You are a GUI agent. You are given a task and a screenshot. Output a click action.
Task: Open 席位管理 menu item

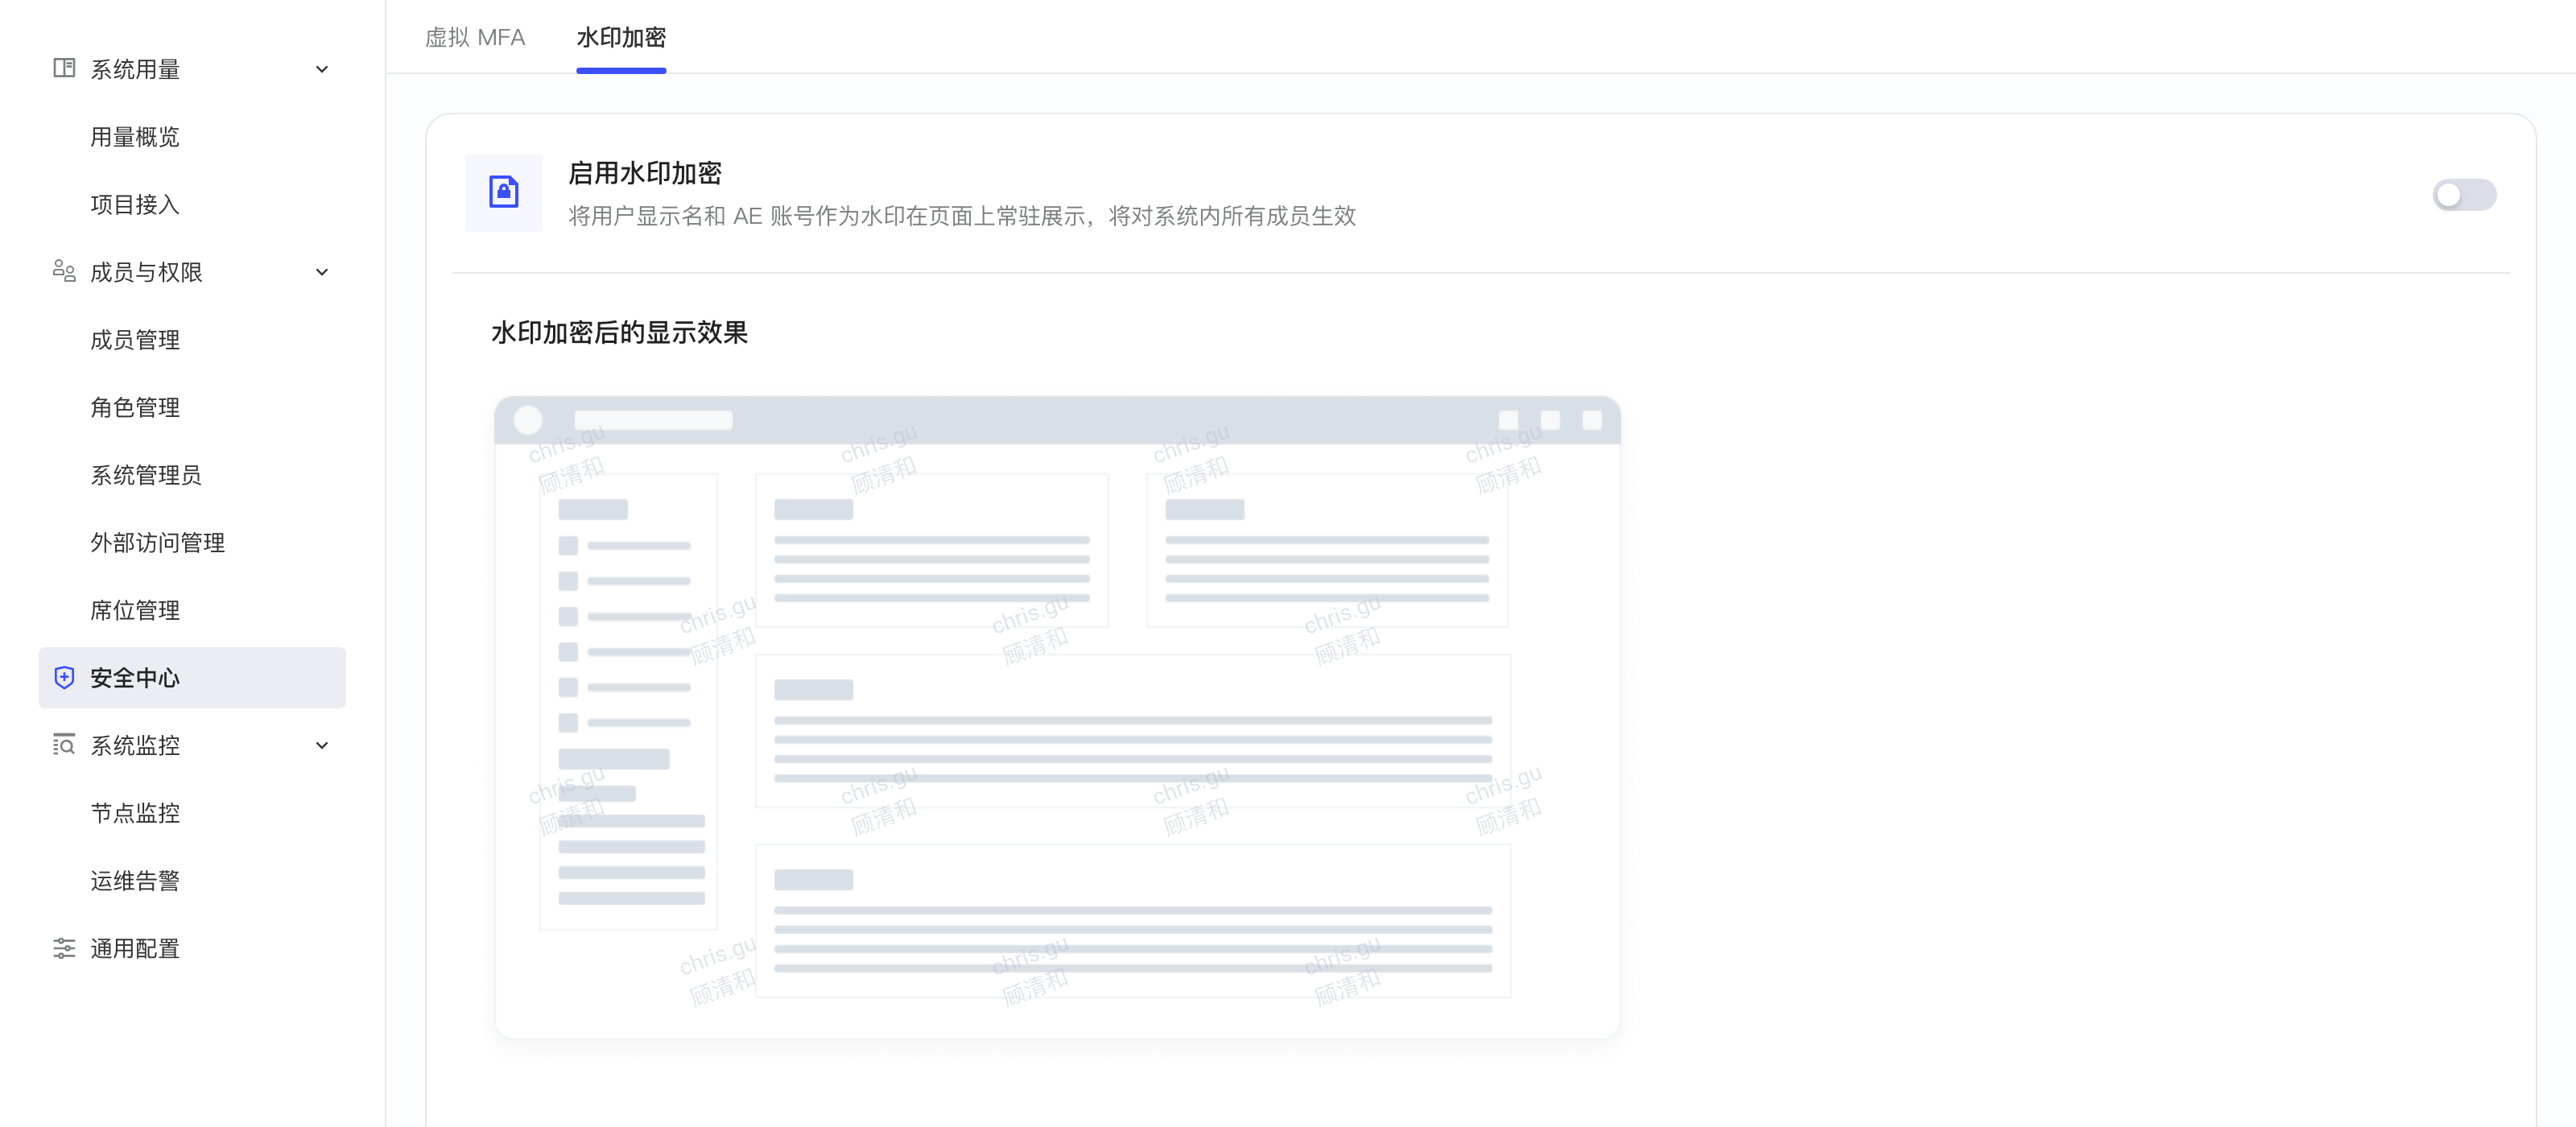(x=135, y=610)
